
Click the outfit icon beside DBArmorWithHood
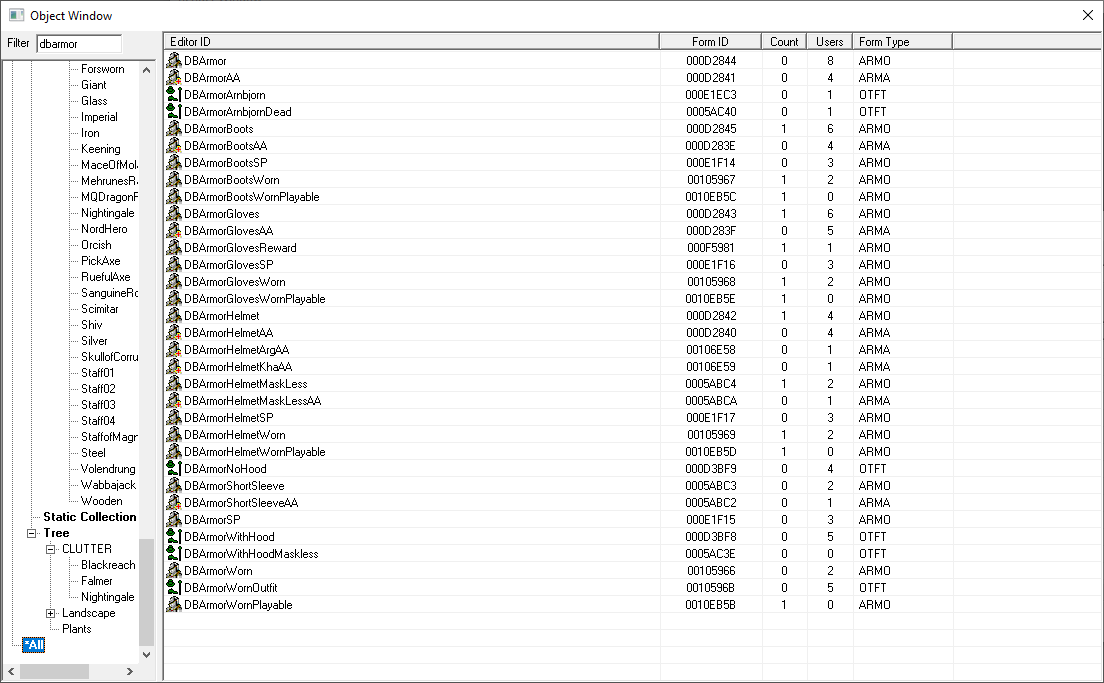[174, 537]
